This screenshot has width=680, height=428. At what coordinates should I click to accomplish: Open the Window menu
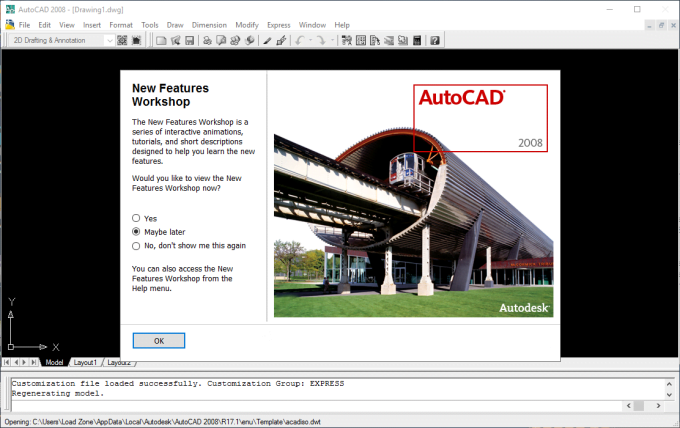312,25
